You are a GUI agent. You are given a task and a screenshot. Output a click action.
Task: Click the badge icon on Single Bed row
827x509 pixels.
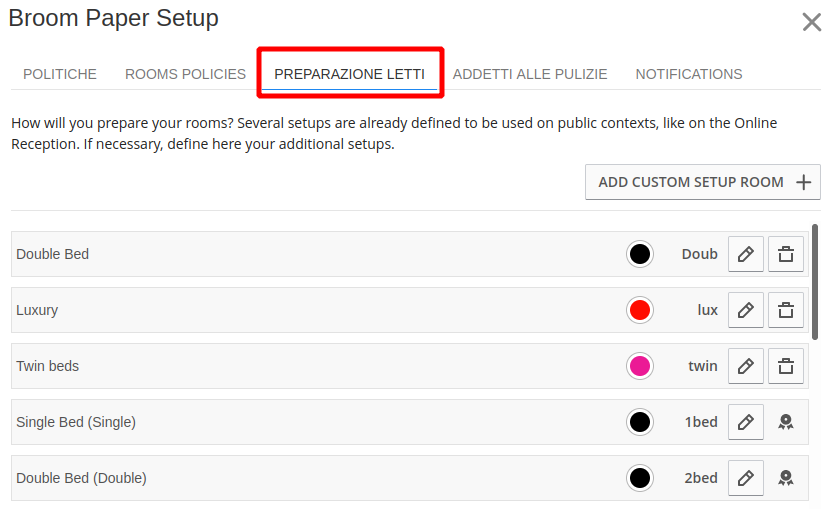pos(785,422)
